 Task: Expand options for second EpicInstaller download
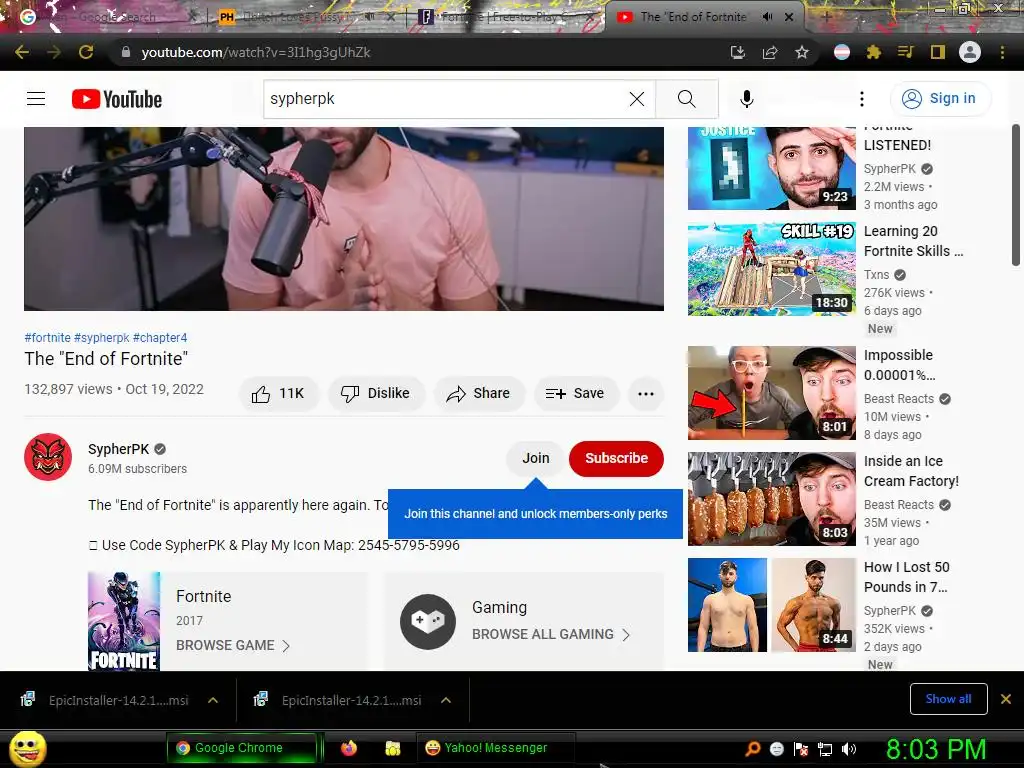tap(446, 700)
